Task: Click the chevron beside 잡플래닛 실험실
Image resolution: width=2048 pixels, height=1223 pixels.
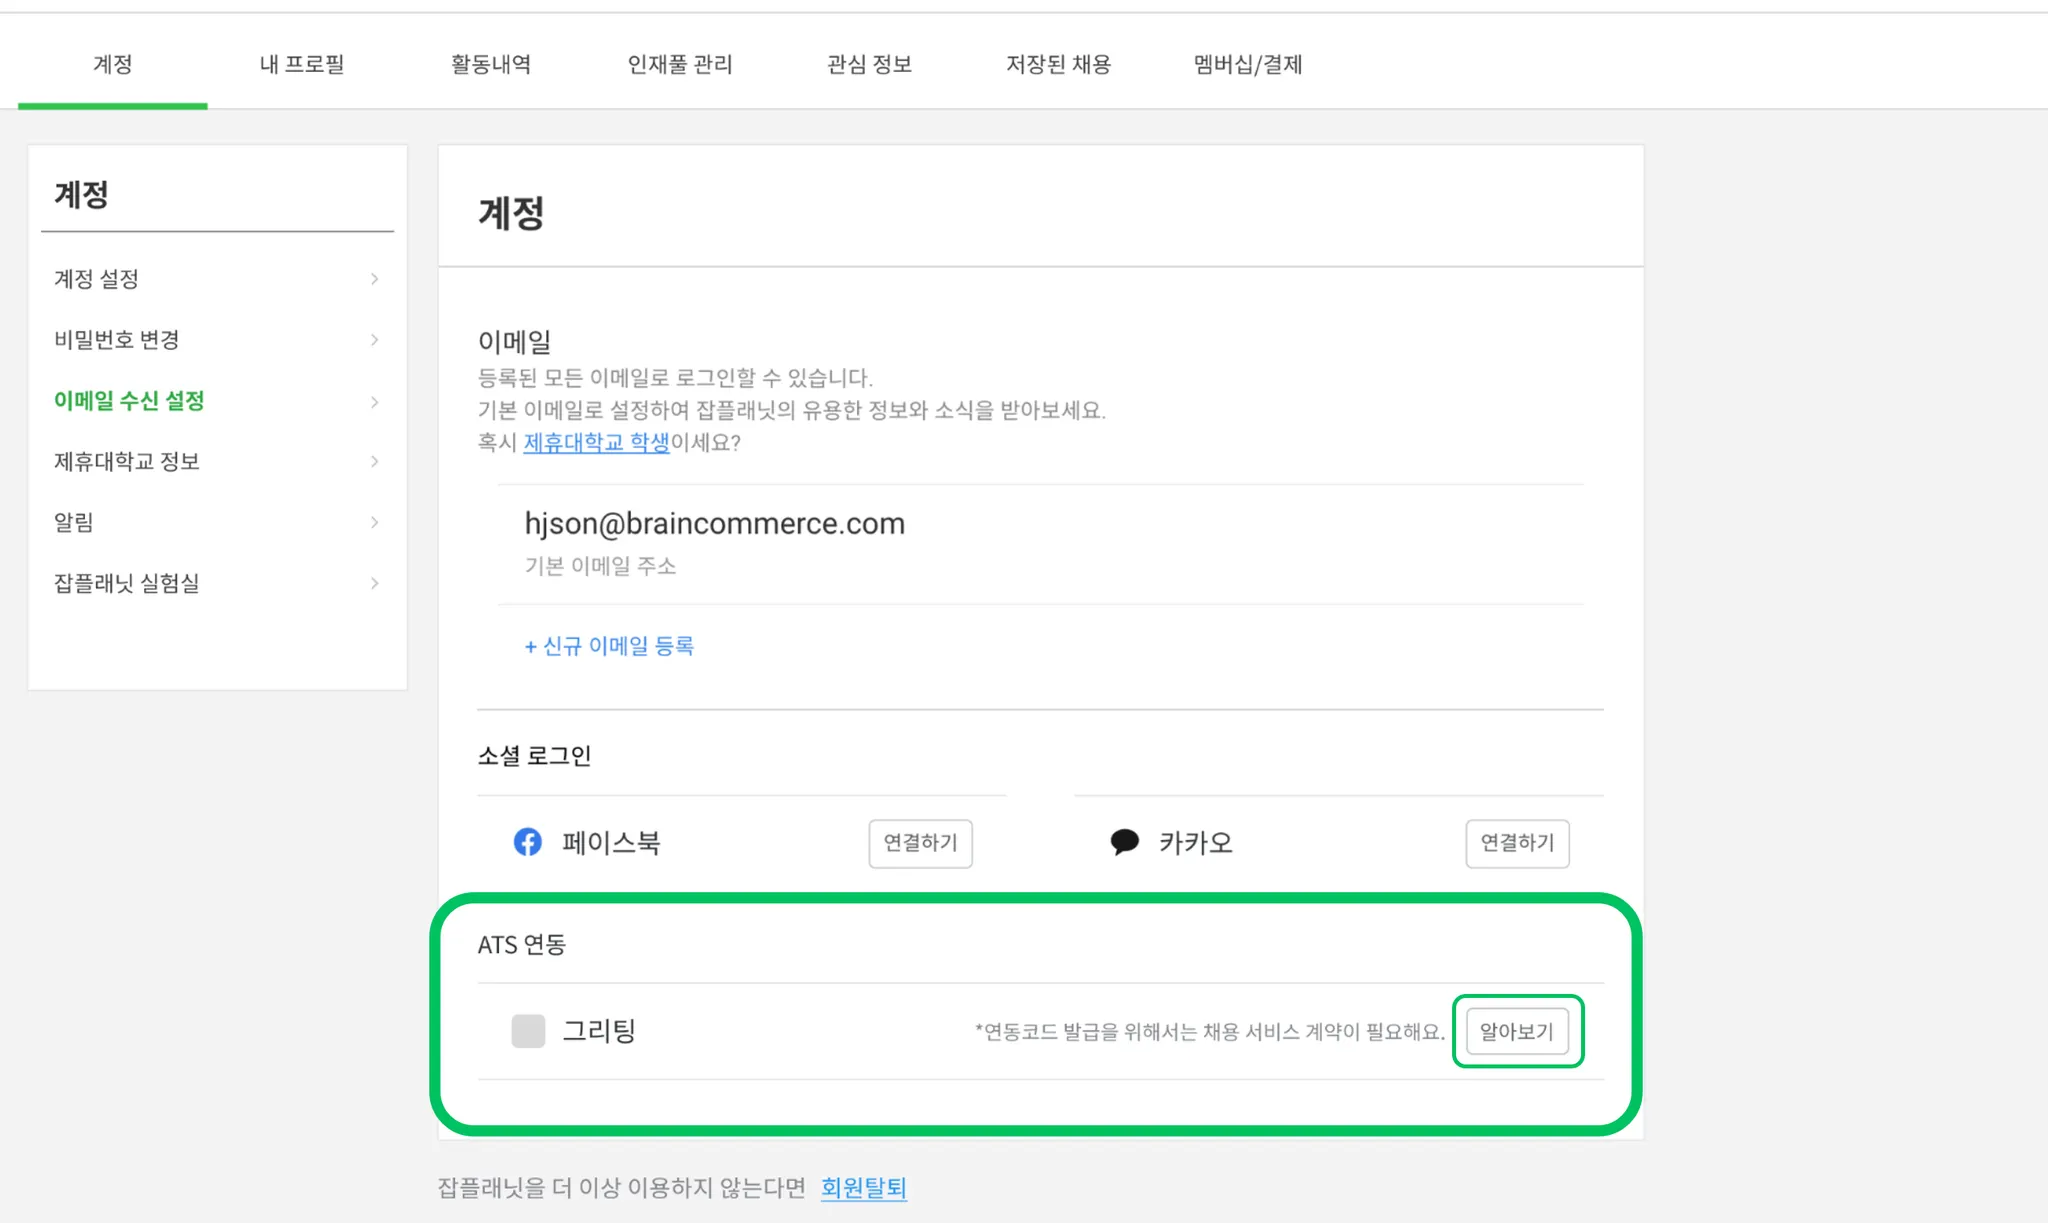Action: point(374,583)
